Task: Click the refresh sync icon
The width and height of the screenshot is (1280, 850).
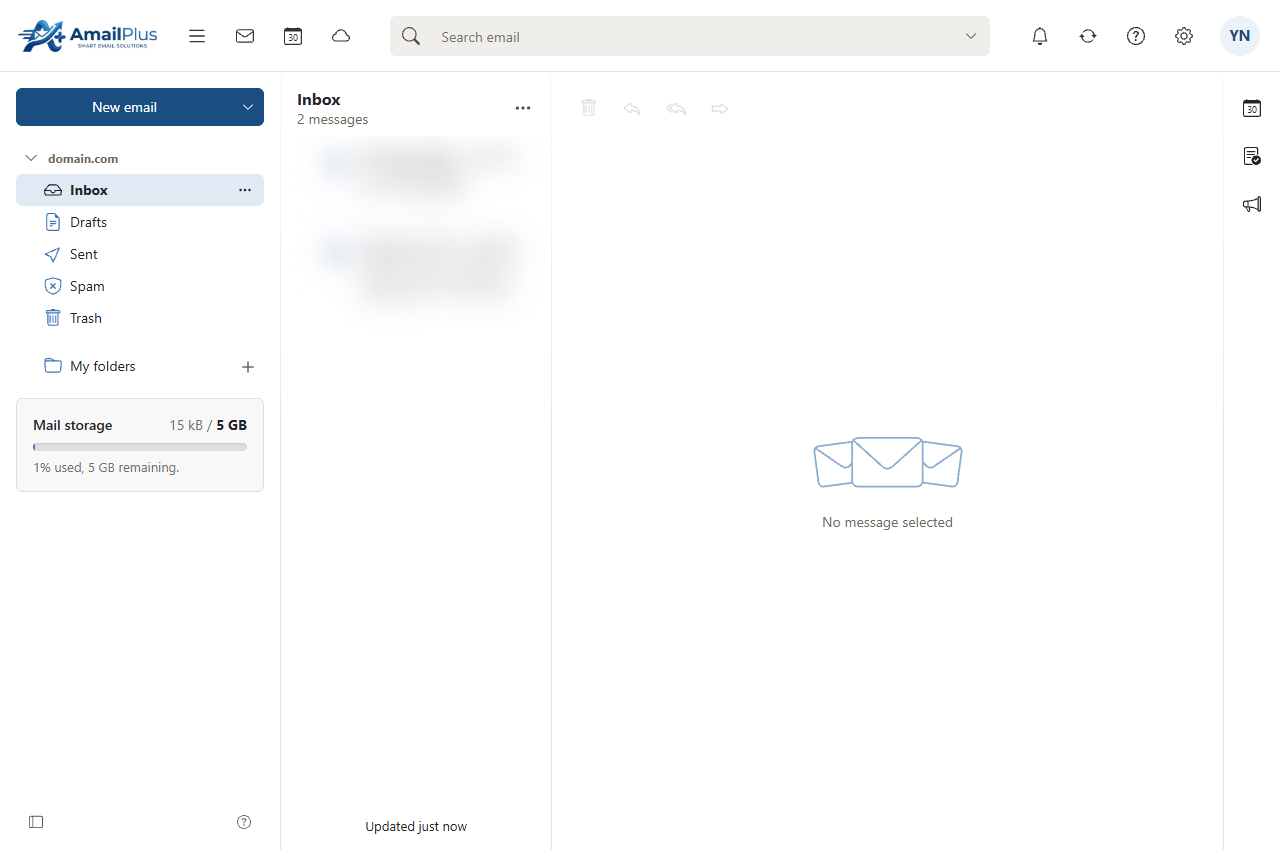Action: click(x=1088, y=36)
